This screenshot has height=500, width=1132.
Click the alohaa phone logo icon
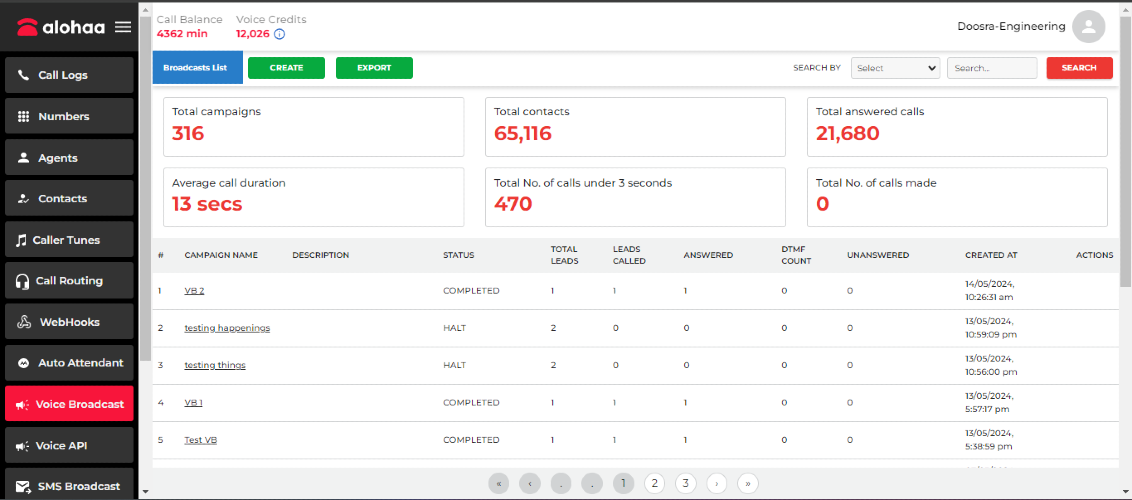27,27
